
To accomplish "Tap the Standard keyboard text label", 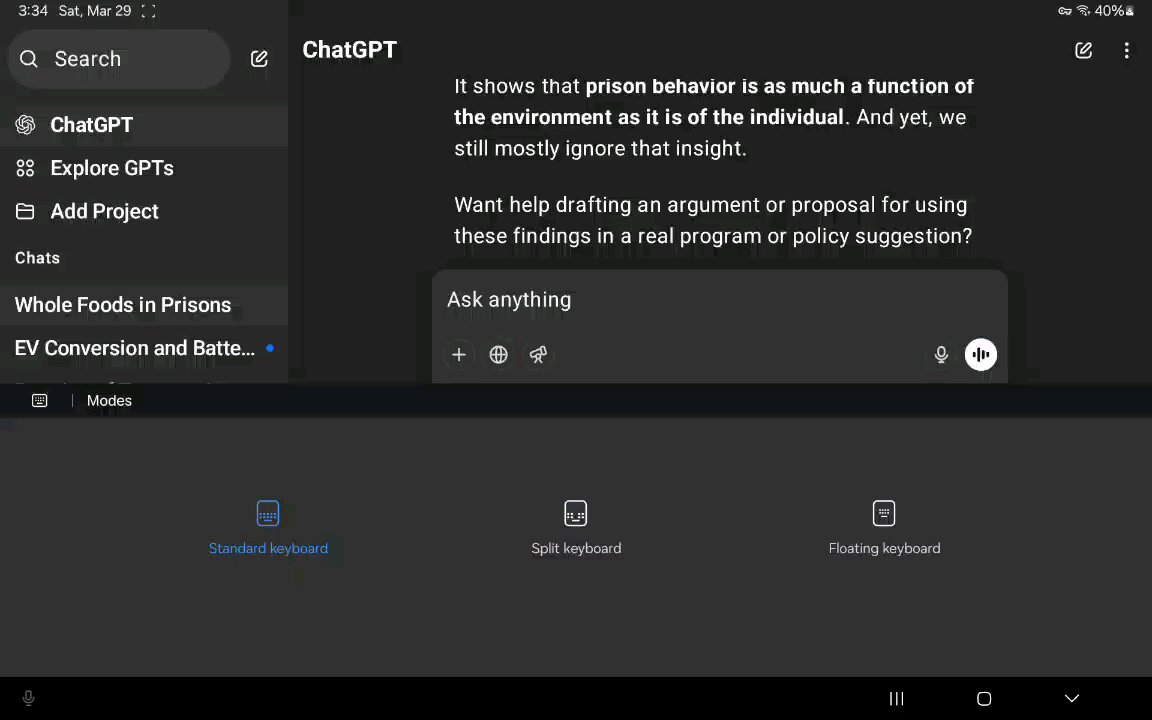I will (x=268, y=548).
